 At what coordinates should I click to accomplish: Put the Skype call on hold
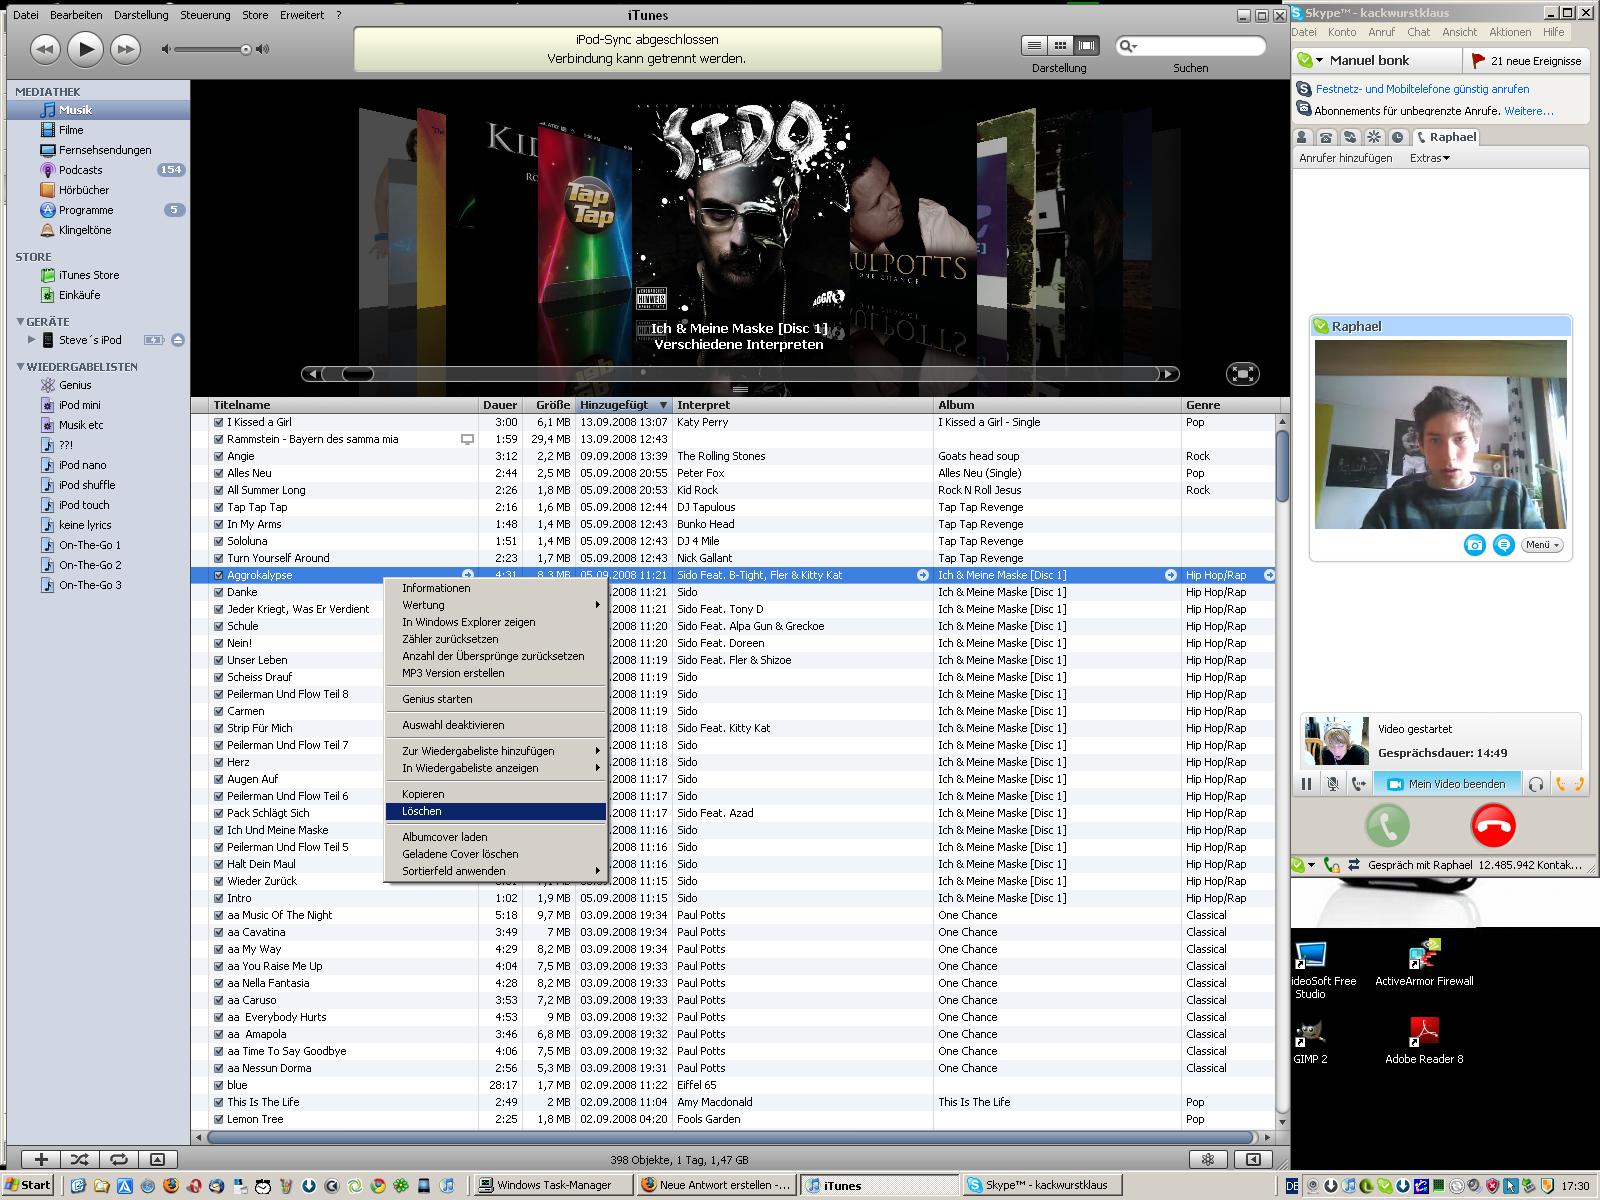click(1306, 785)
